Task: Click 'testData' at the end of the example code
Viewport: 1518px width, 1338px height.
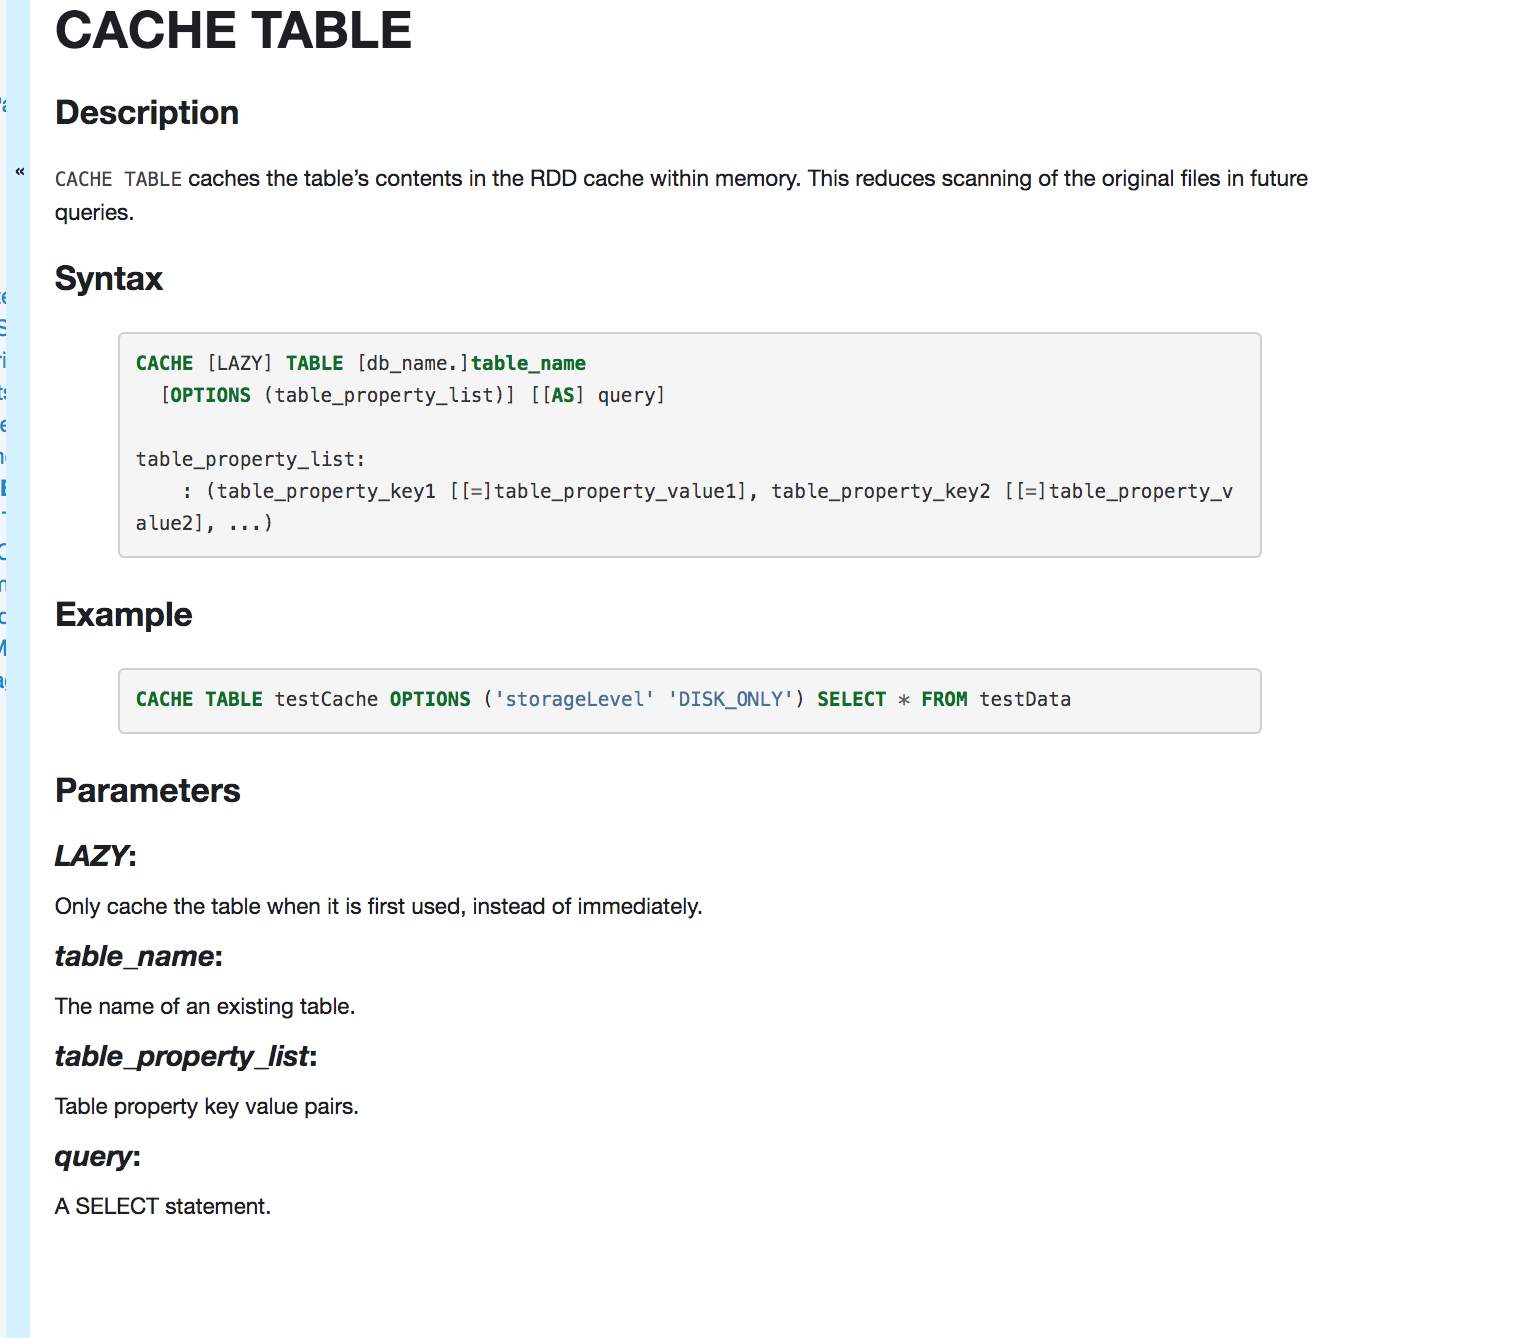Action: [1025, 699]
